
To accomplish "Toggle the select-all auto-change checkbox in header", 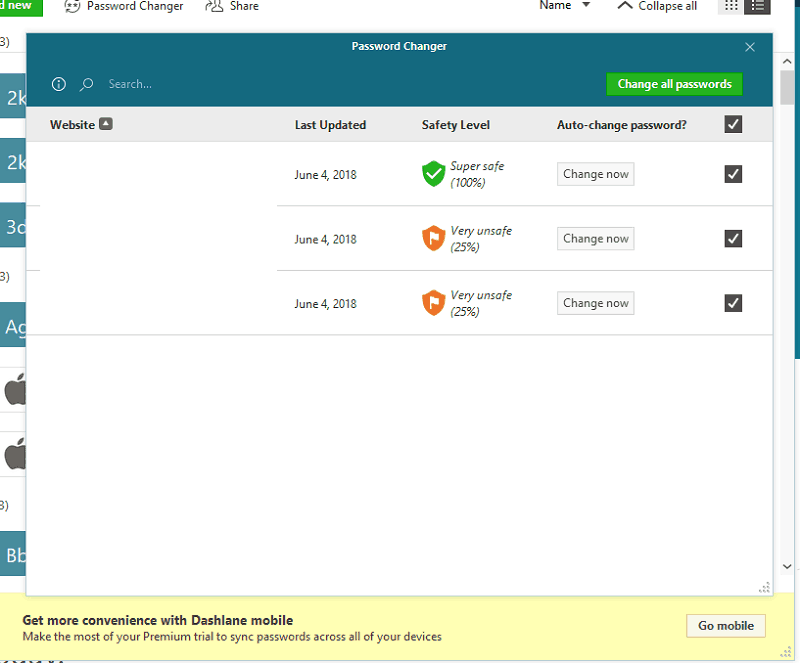I will tap(733, 124).
